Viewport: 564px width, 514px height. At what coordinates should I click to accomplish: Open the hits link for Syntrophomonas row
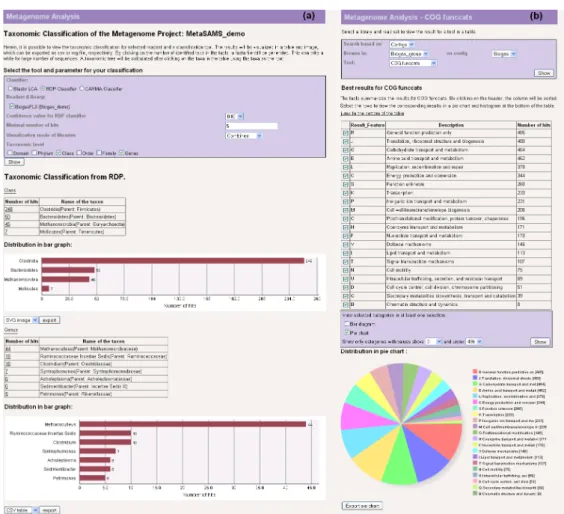coord(6,372)
